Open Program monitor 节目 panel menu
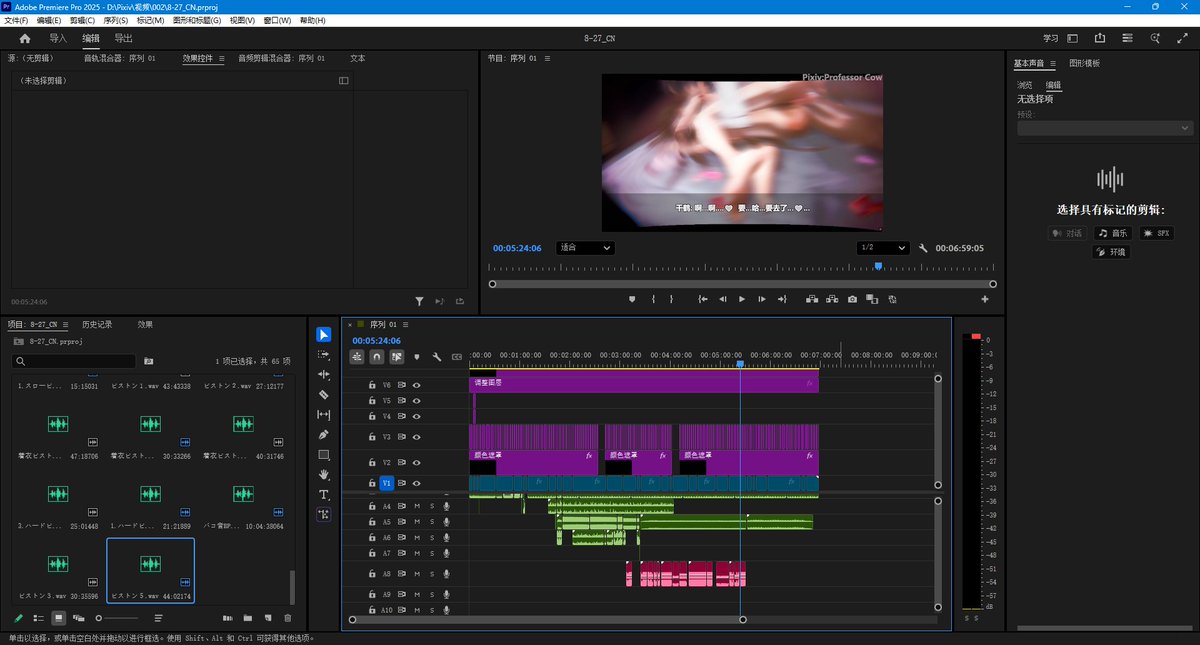Screen dimensions: 1200x645 (547, 59)
